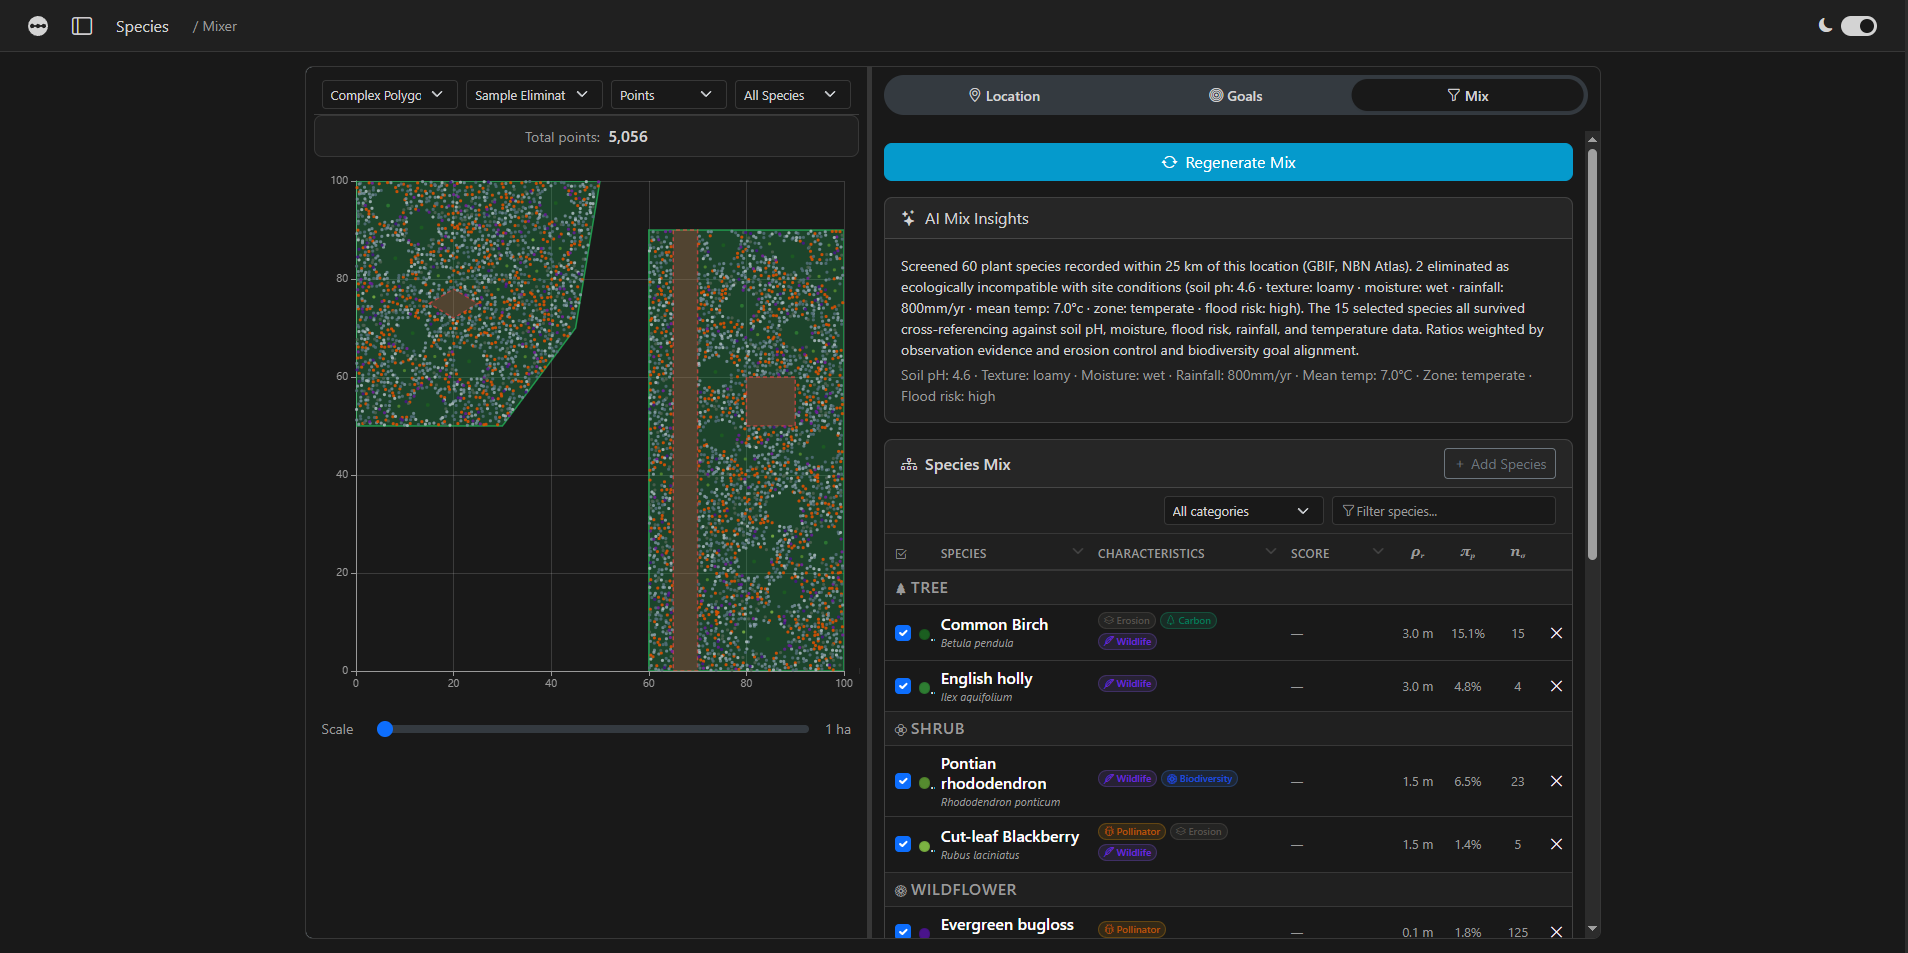Toggle the sidebar panel icon
The image size is (1908, 953).
point(81,26)
